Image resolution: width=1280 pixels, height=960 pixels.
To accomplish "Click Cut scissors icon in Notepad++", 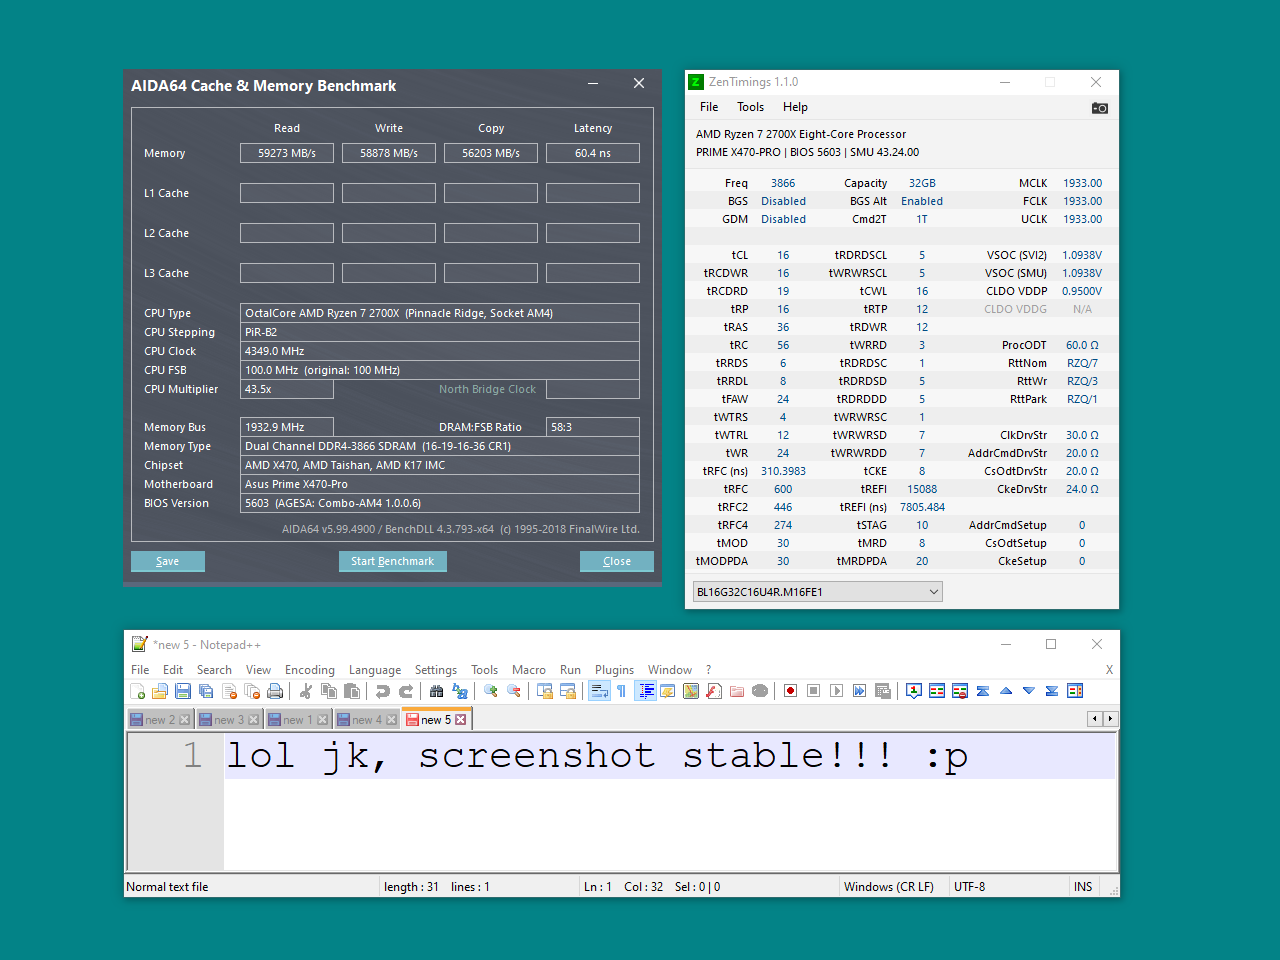I will (305, 691).
